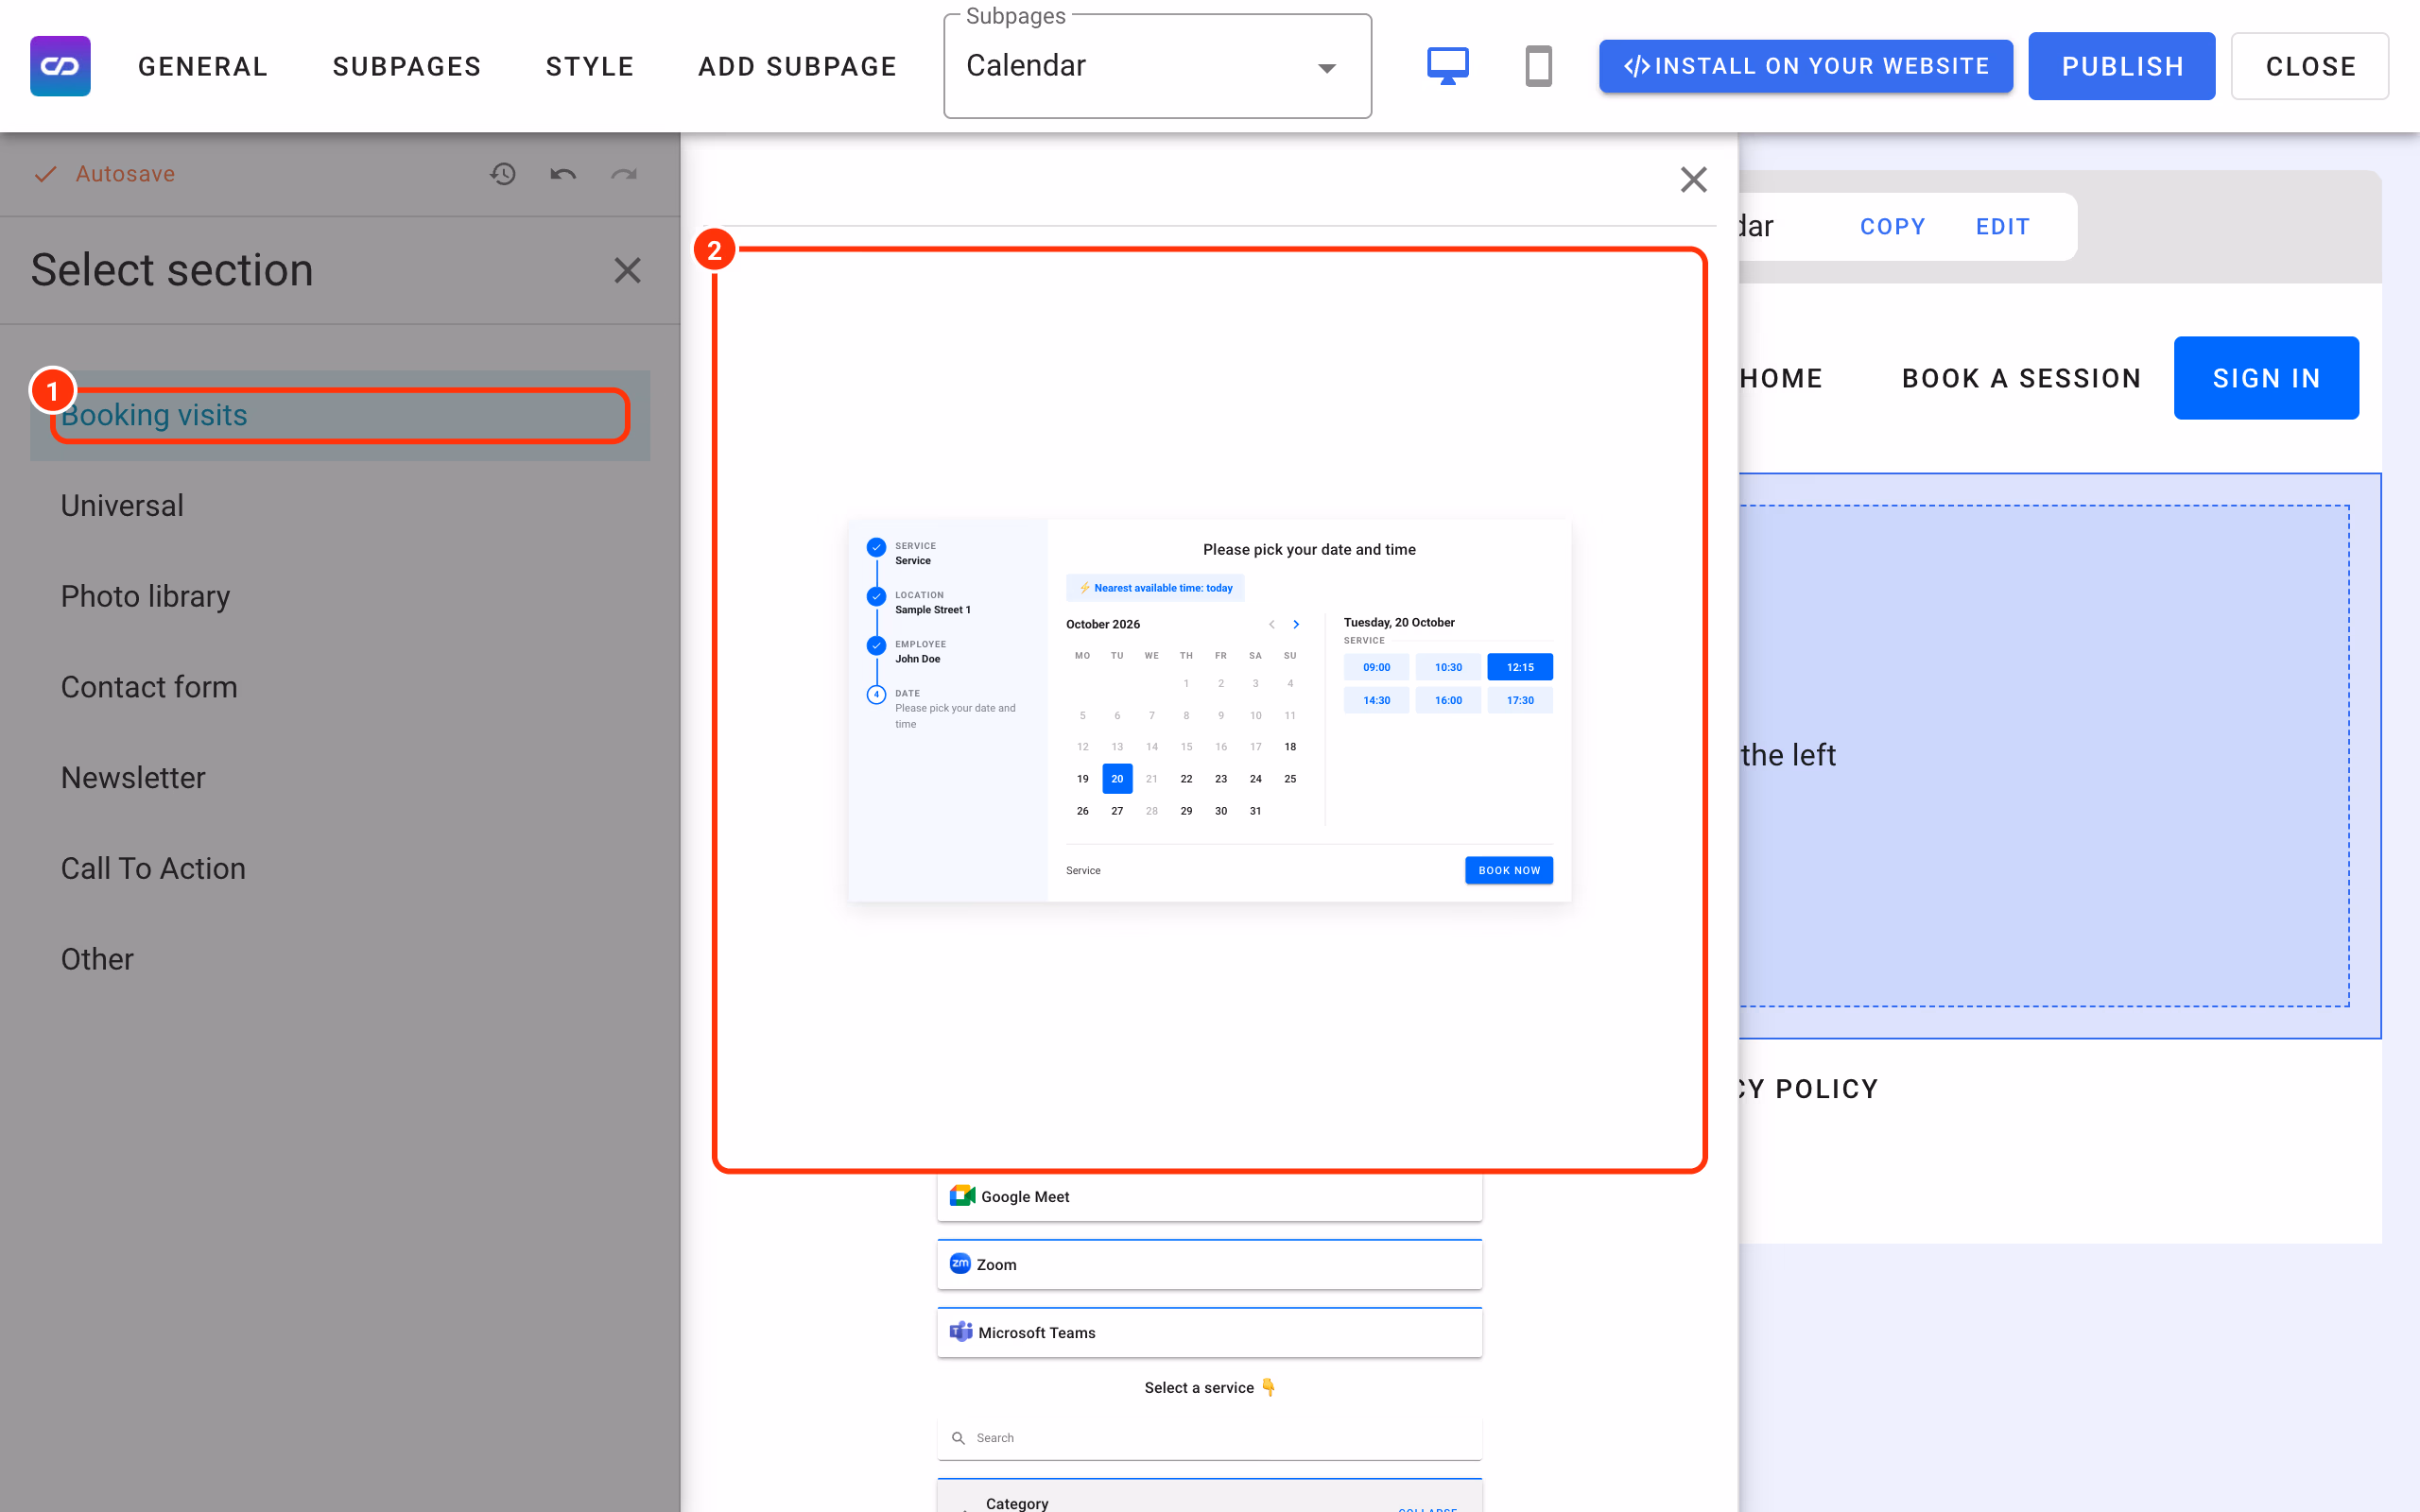The height and width of the screenshot is (1512, 2420).
Task: Click the undo icon
Action: click(x=563, y=174)
